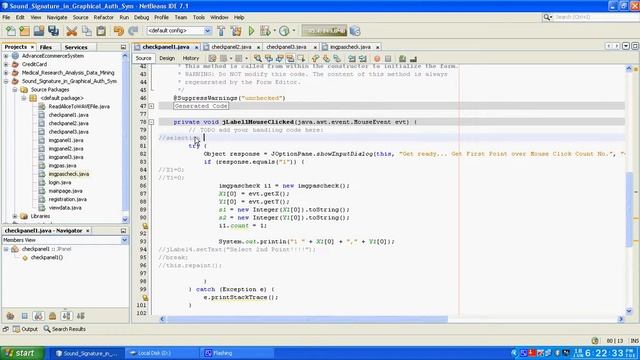Screen dimensions: 640x360
Task: Click the Search Results magnifier icon
Action: [x=47, y=329]
